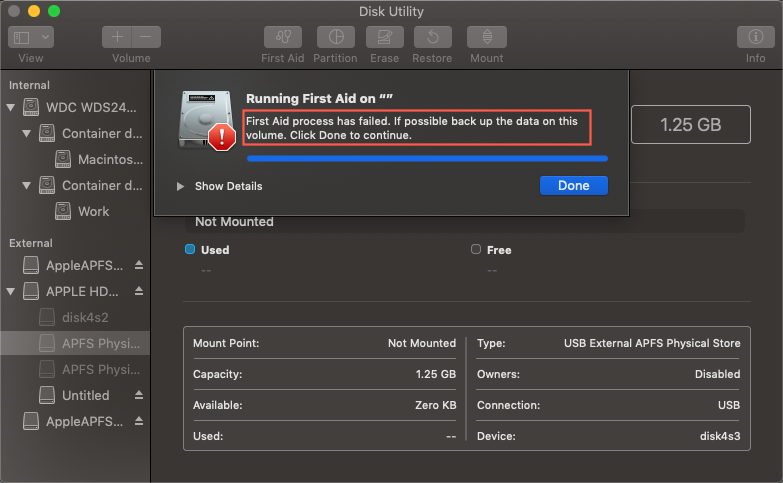Open the View dropdown menu

pos(31,38)
